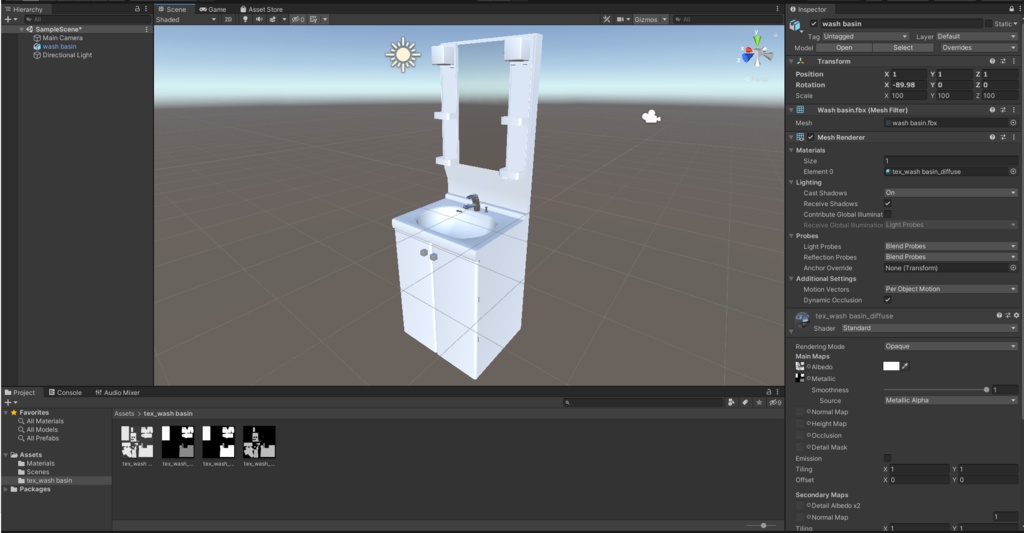Image resolution: width=1024 pixels, height=533 pixels.
Task: Click the search by label icon in Project
Action: (x=745, y=402)
